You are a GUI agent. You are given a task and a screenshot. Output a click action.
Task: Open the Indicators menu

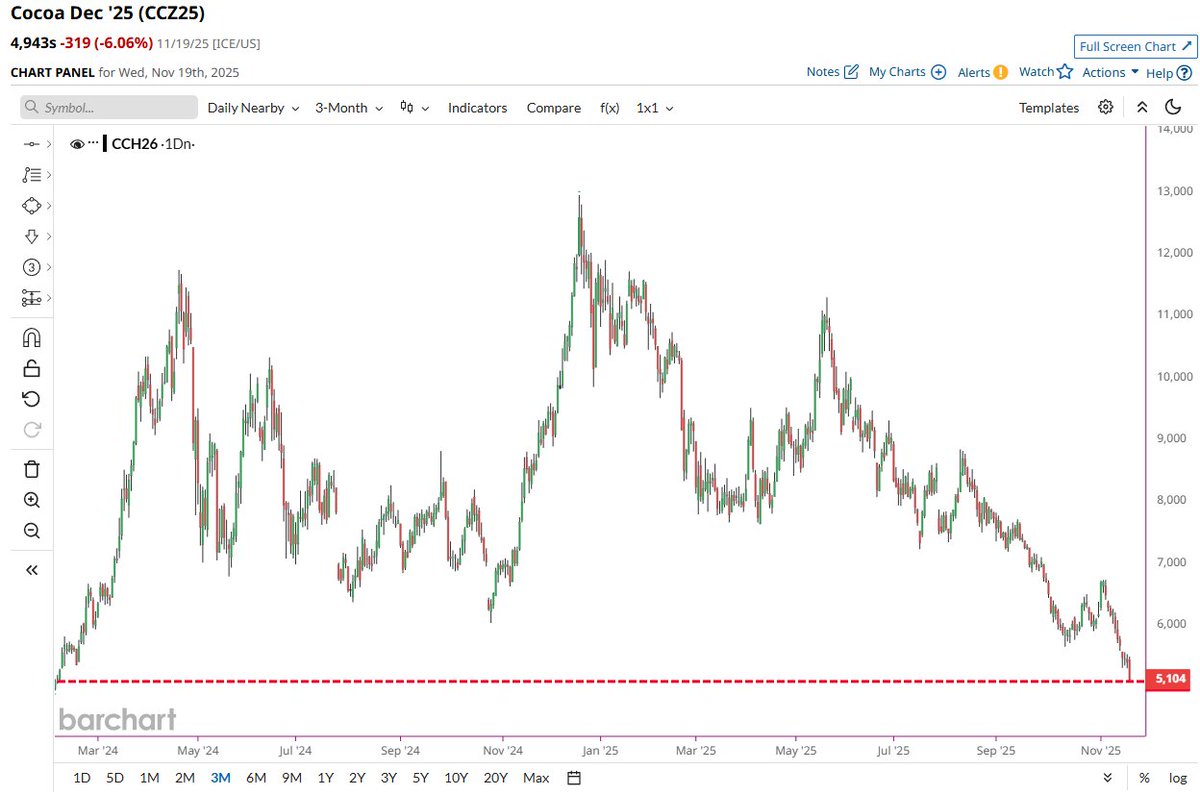(x=477, y=107)
